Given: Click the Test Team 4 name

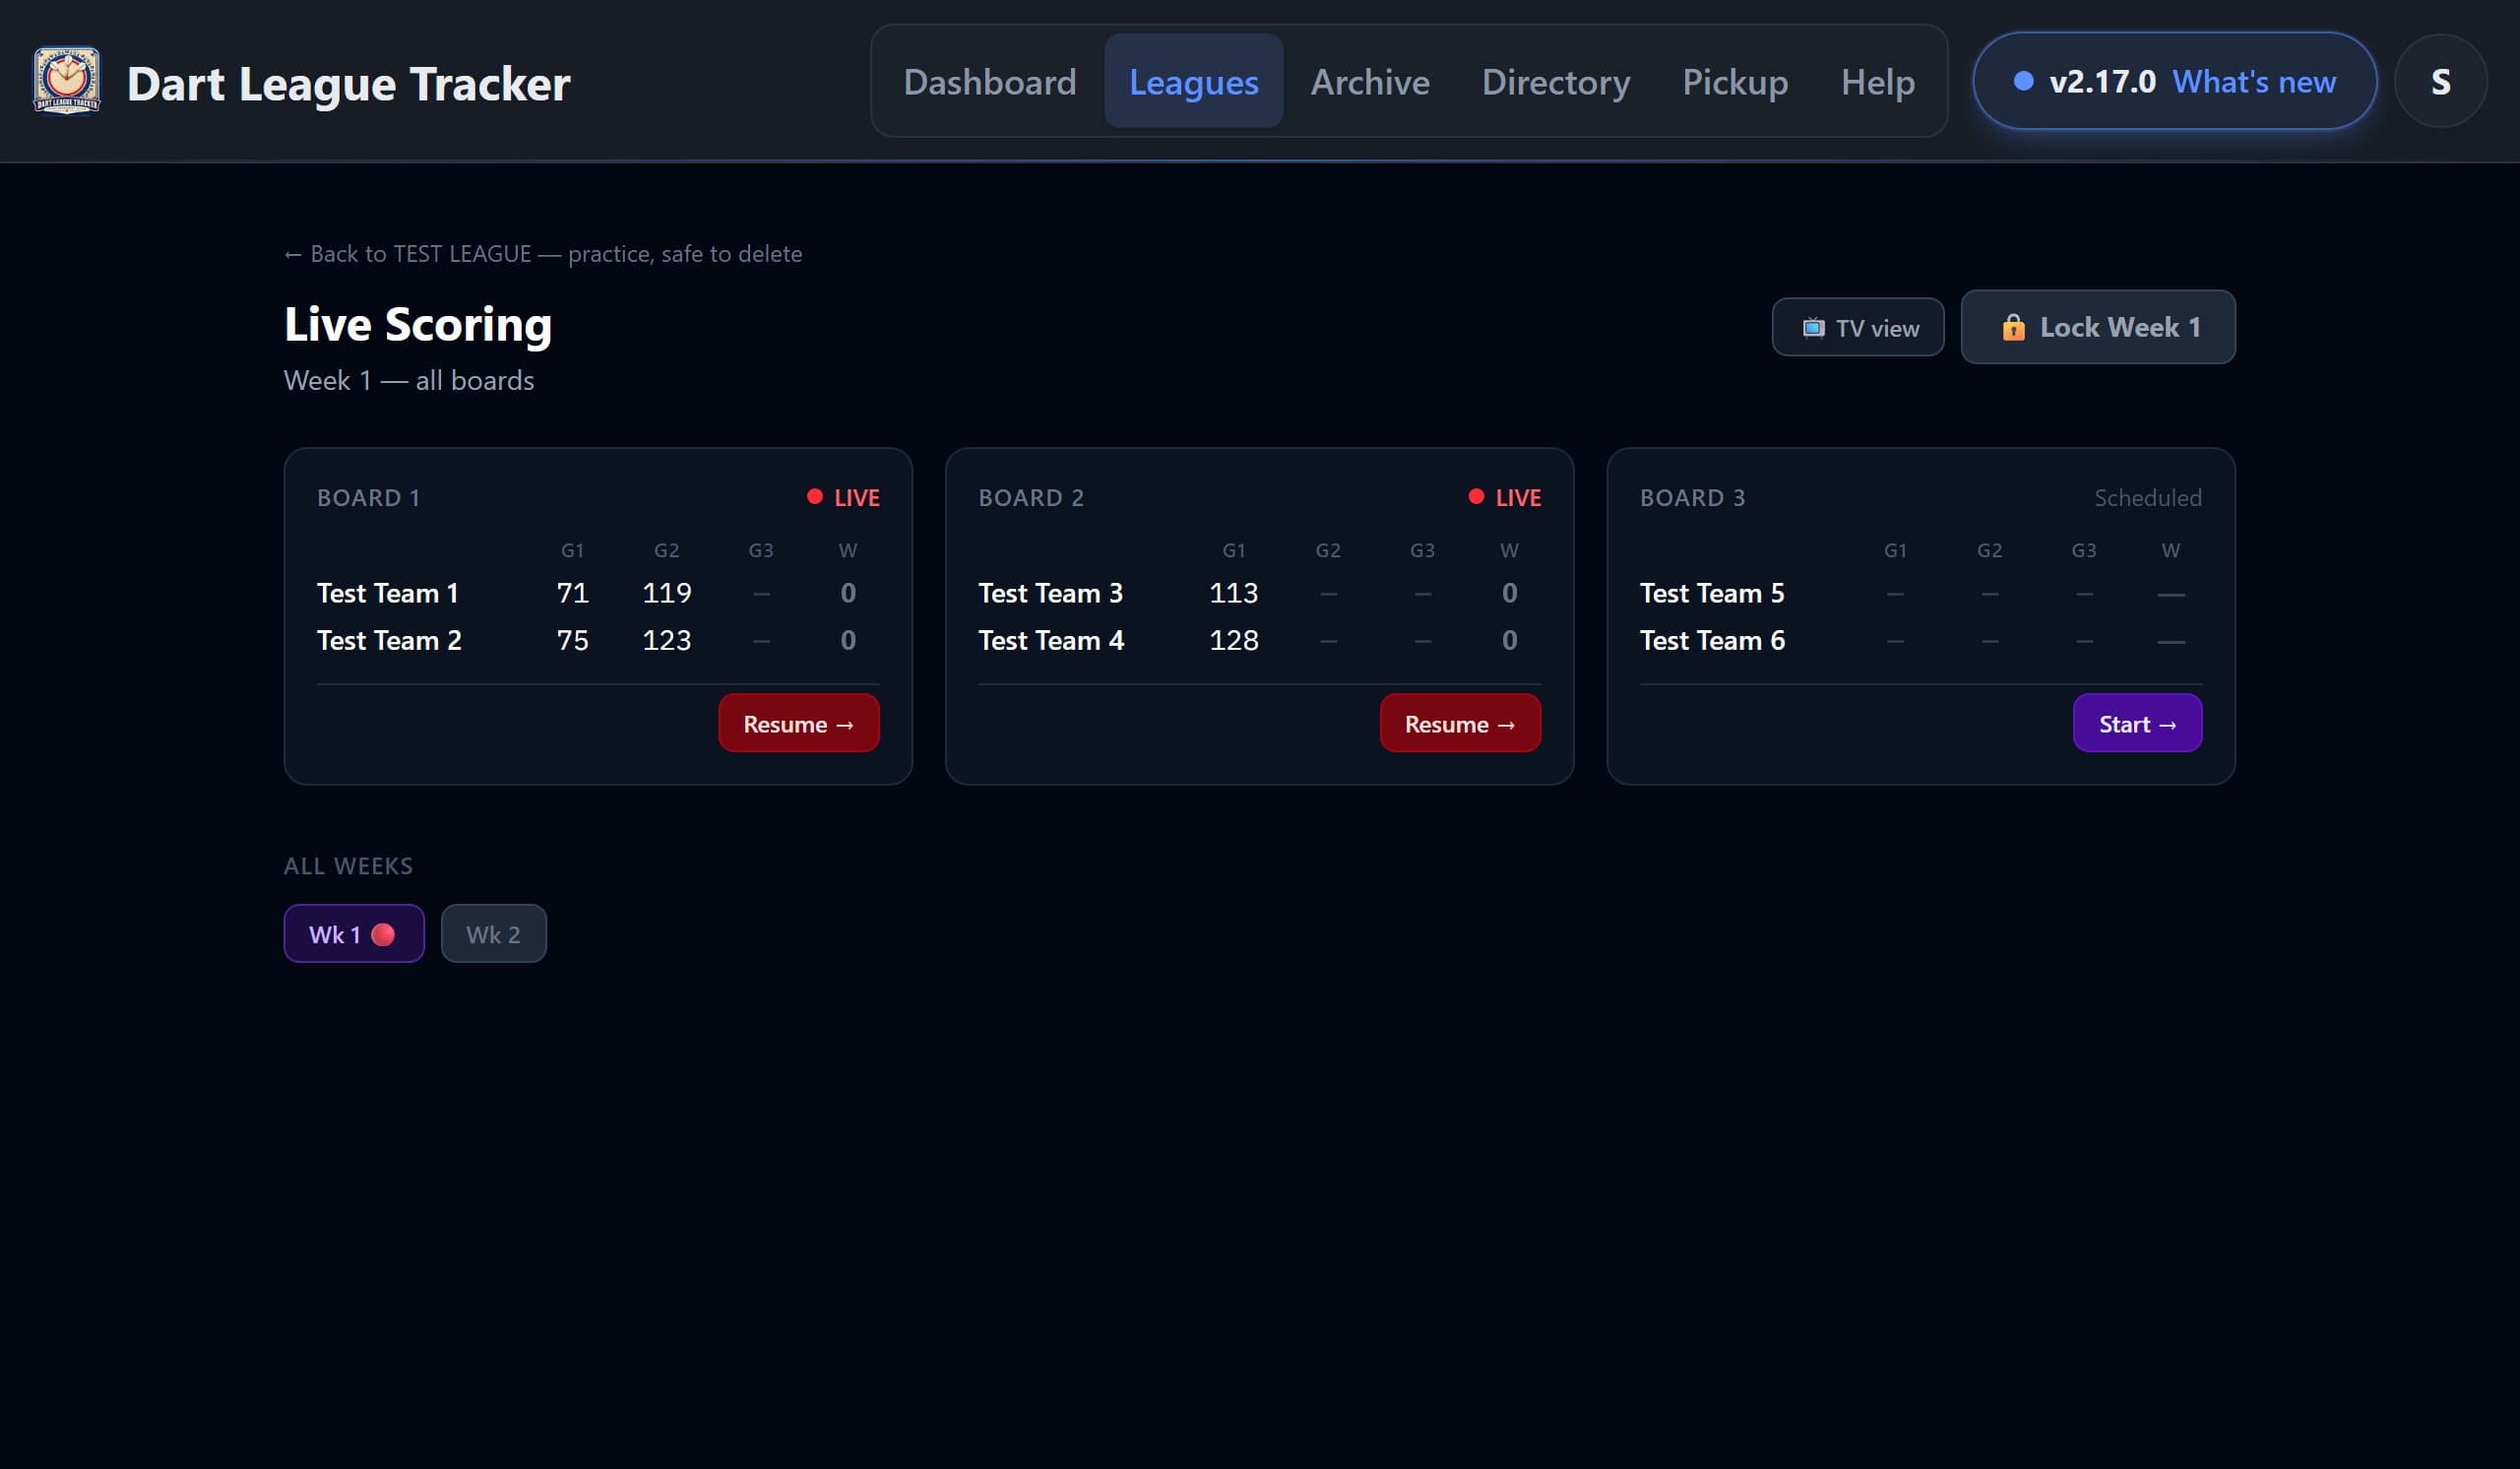Looking at the screenshot, I should 1051,640.
